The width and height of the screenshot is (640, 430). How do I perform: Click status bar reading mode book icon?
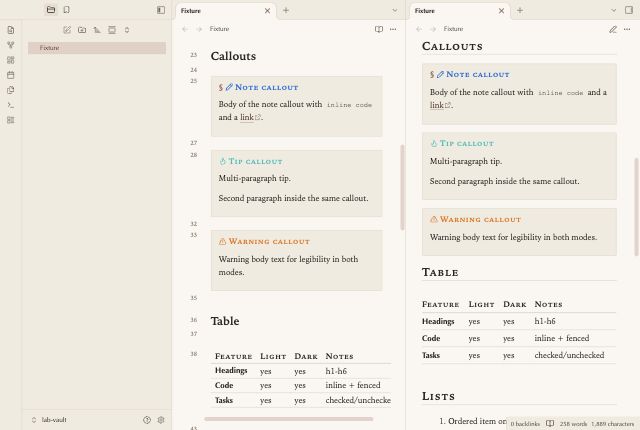tap(550, 423)
